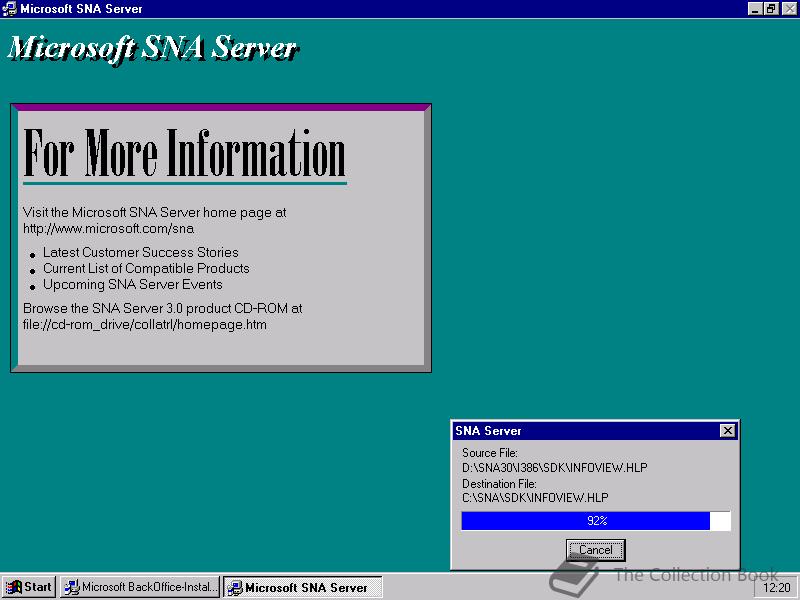Click the BackOffice installer taskbar icon
The width and height of the screenshot is (800, 600).
(x=72, y=587)
